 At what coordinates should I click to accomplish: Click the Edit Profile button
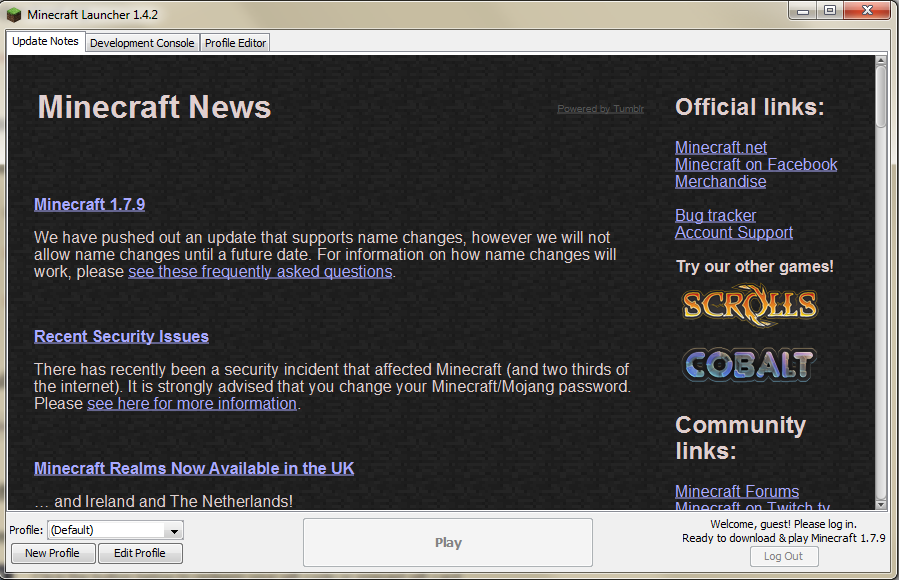coord(140,553)
